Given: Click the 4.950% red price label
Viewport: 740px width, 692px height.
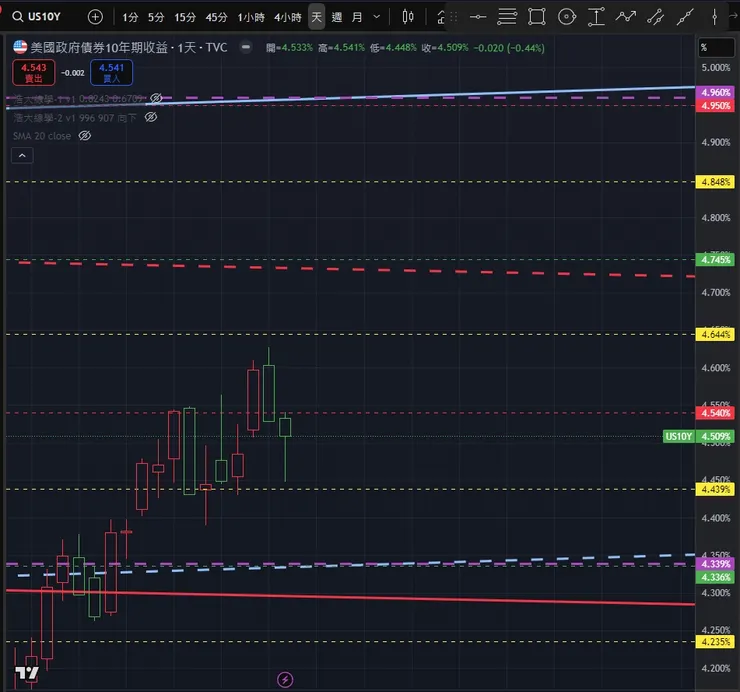Looking at the screenshot, I should [715, 105].
